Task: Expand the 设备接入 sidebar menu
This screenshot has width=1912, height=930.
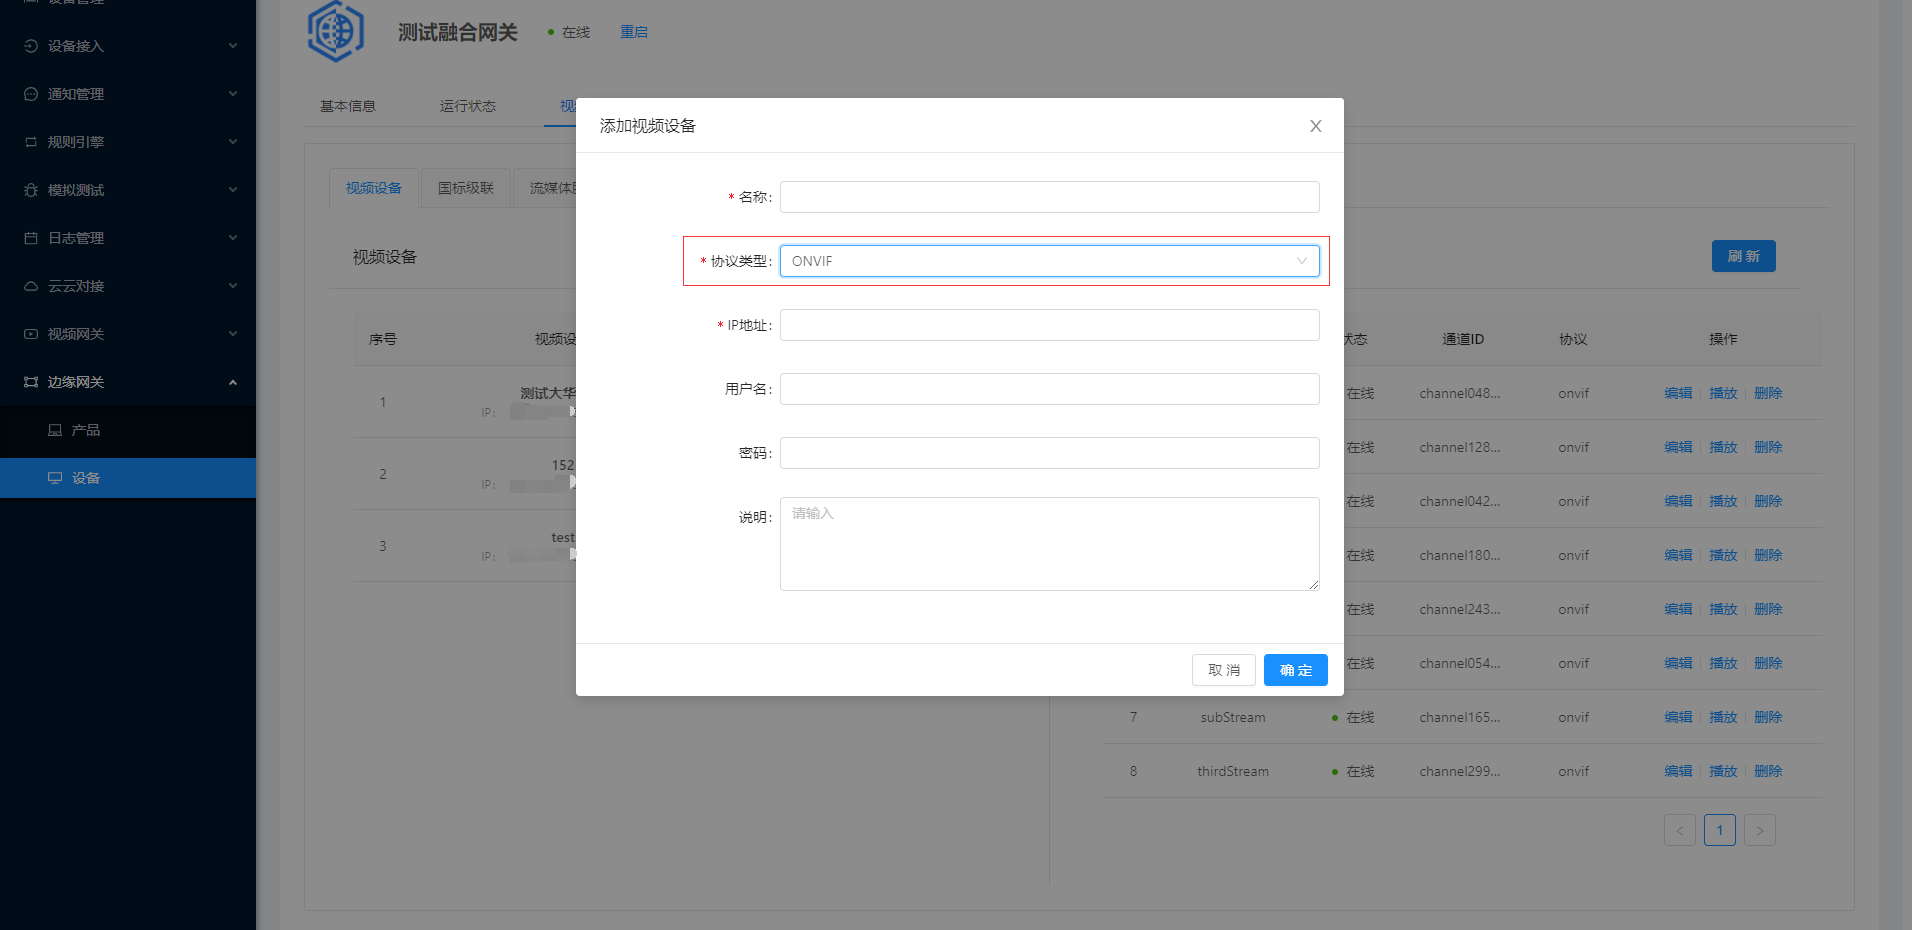Action: [x=128, y=46]
